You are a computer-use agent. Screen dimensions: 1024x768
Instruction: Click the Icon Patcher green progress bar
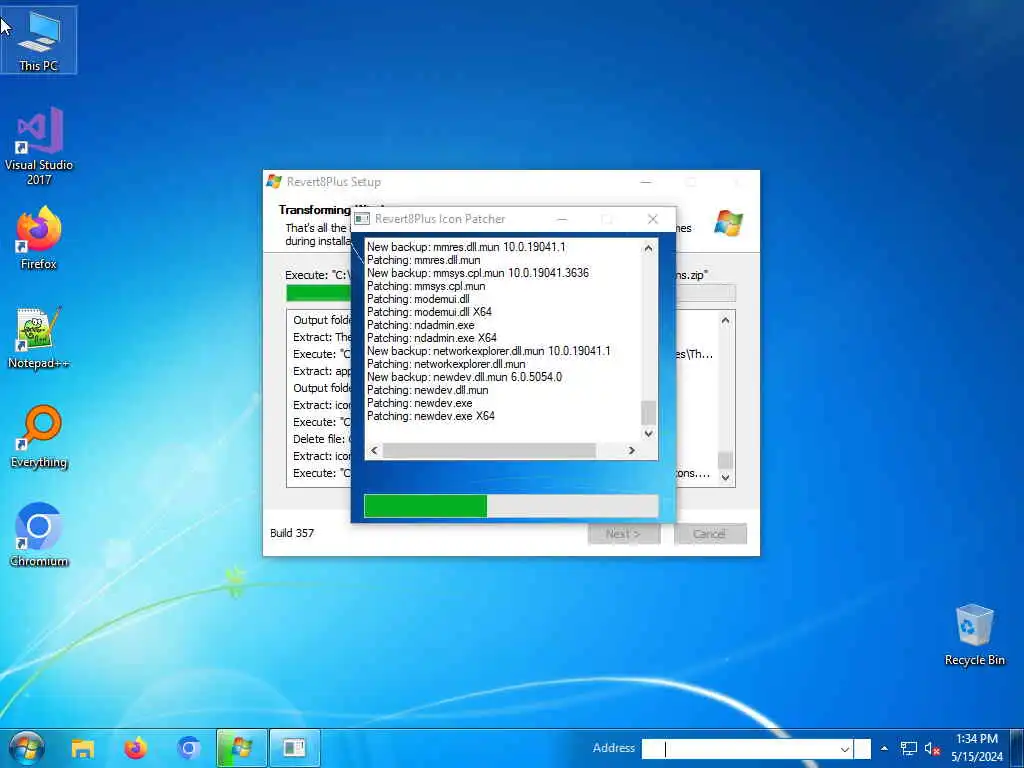511,505
